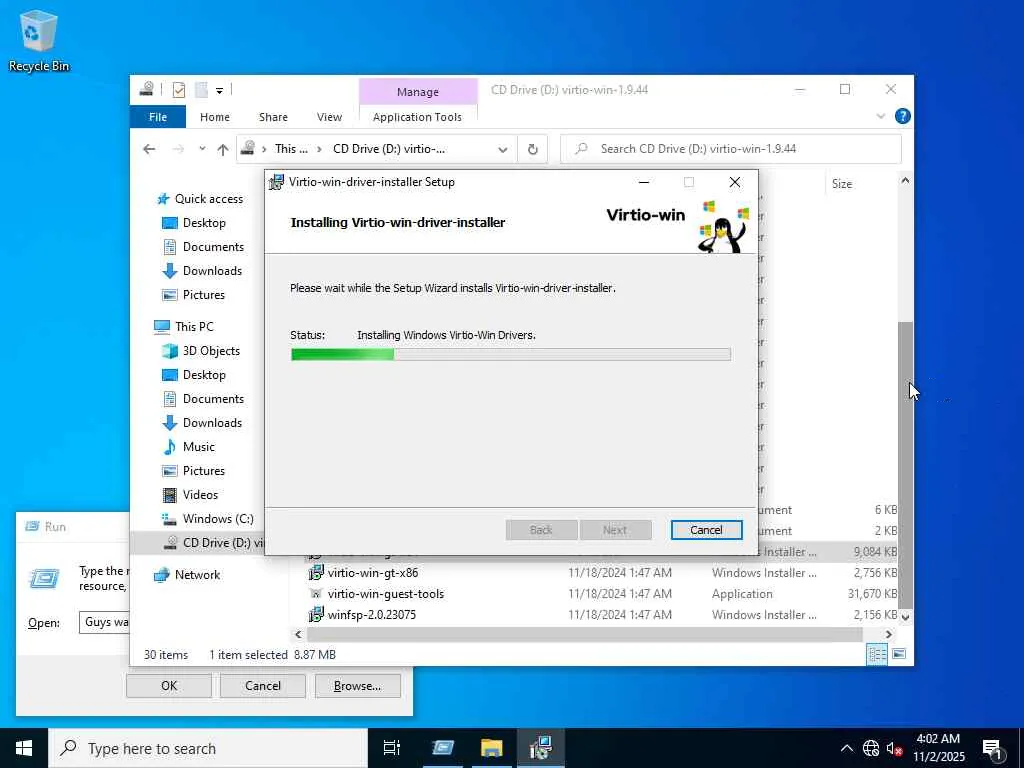
Task: Select virtio-win-guest-tools application
Action: pyautogui.click(x=385, y=594)
